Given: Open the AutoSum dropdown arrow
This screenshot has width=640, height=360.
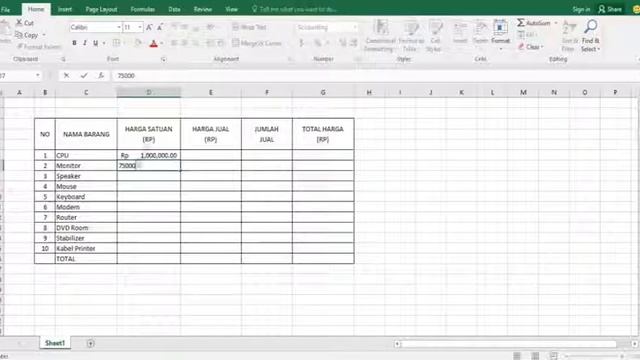Looking at the screenshot, I should [556, 23].
